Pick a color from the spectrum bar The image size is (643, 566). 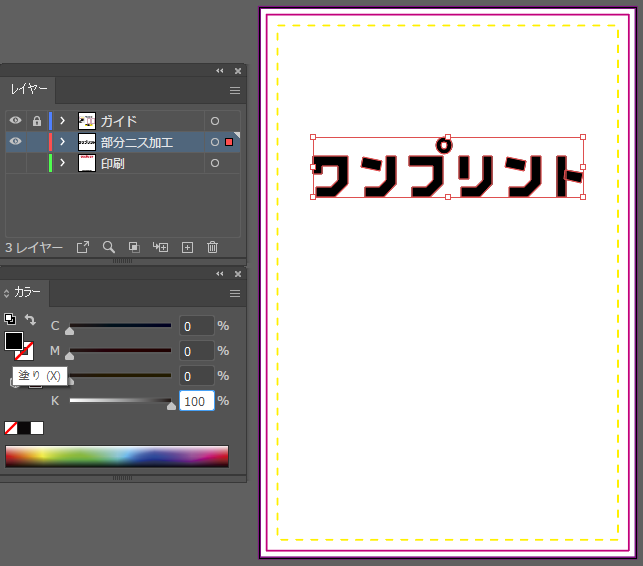(x=116, y=456)
